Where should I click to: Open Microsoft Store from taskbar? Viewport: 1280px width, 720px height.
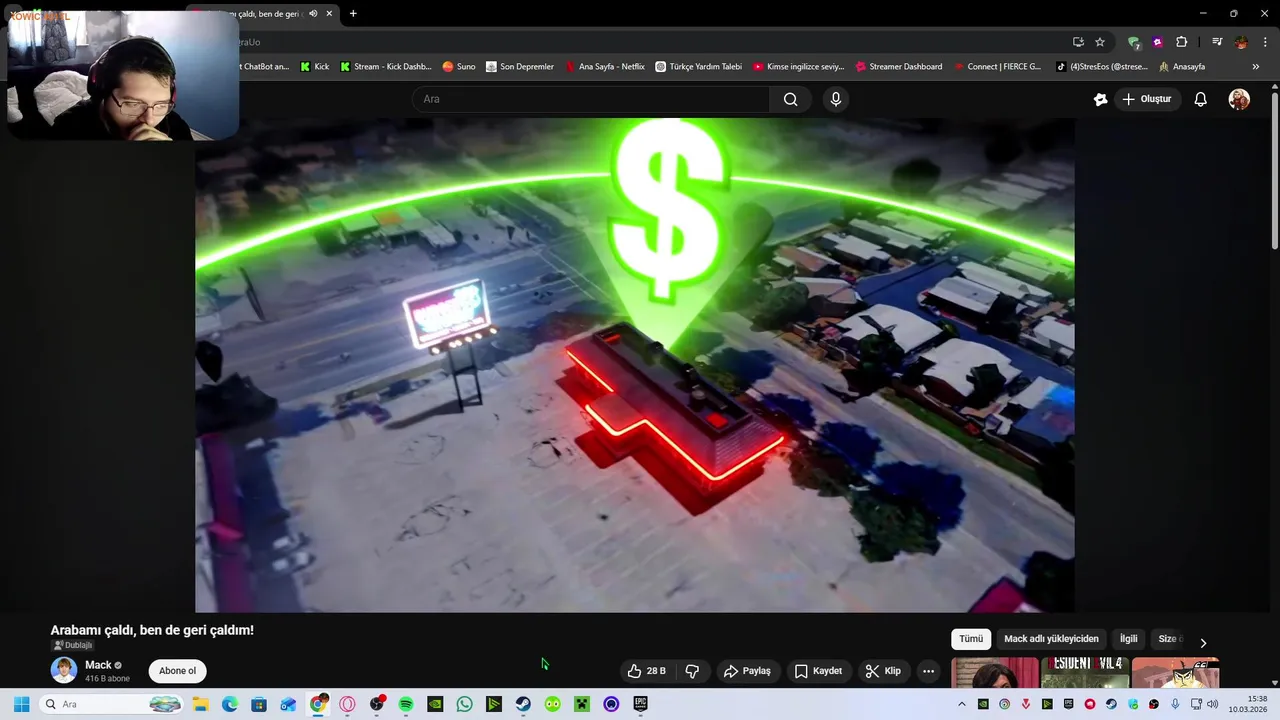[259, 704]
